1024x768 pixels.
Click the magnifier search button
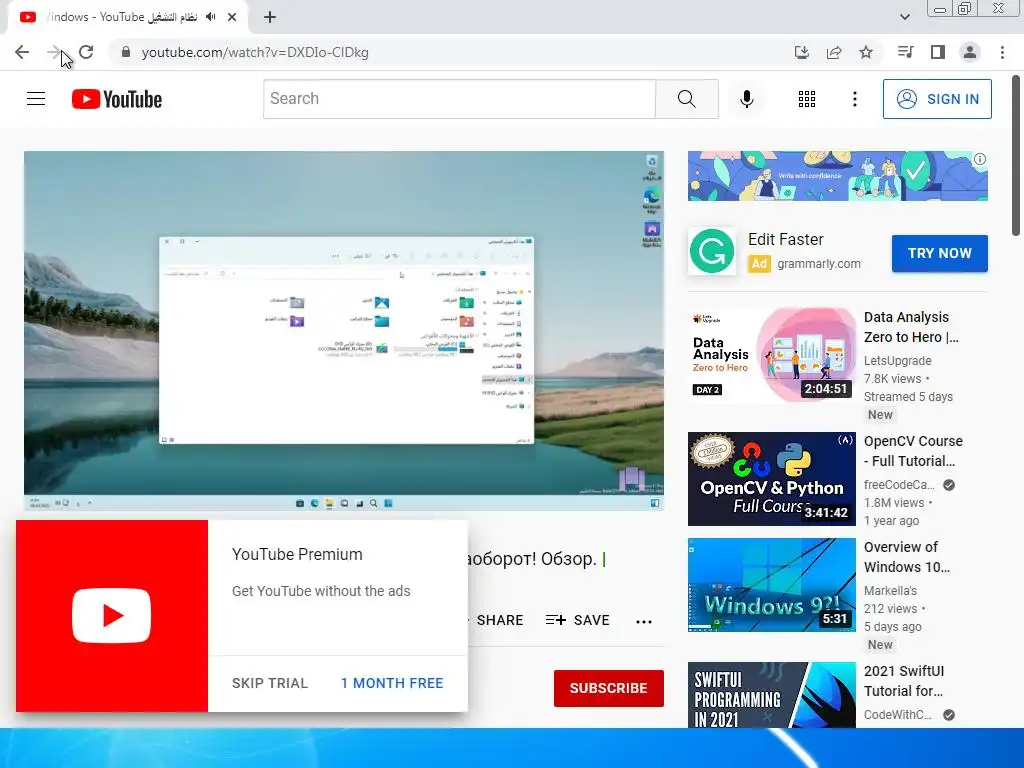pos(686,99)
